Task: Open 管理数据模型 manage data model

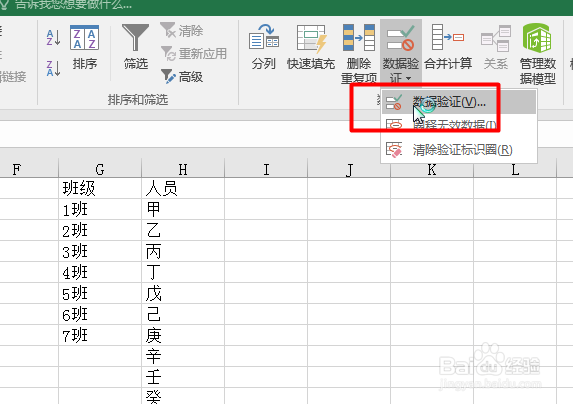Action: tap(538, 54)
